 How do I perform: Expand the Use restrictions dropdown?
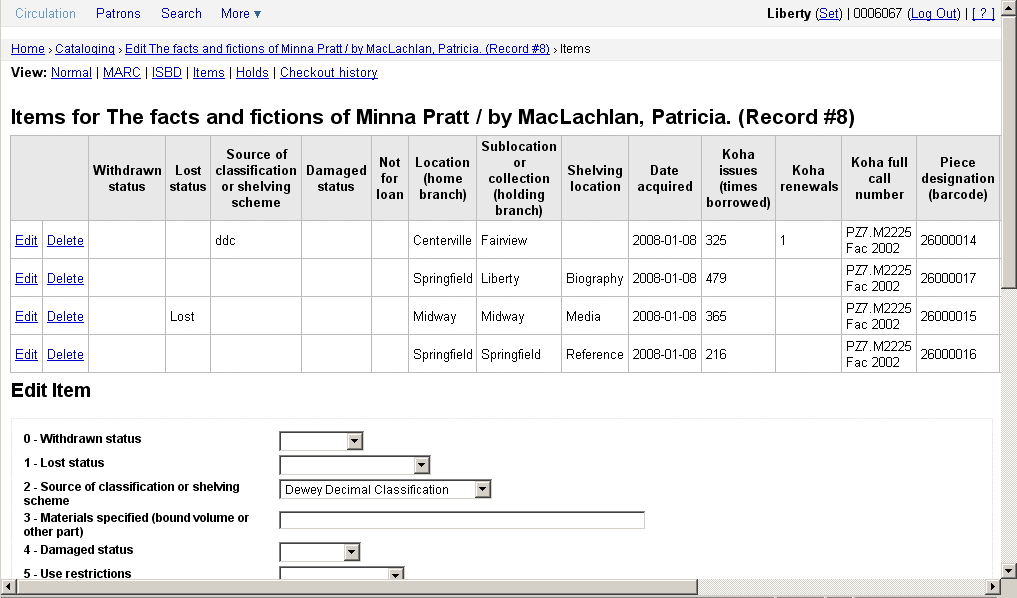[x=341, y=574]
